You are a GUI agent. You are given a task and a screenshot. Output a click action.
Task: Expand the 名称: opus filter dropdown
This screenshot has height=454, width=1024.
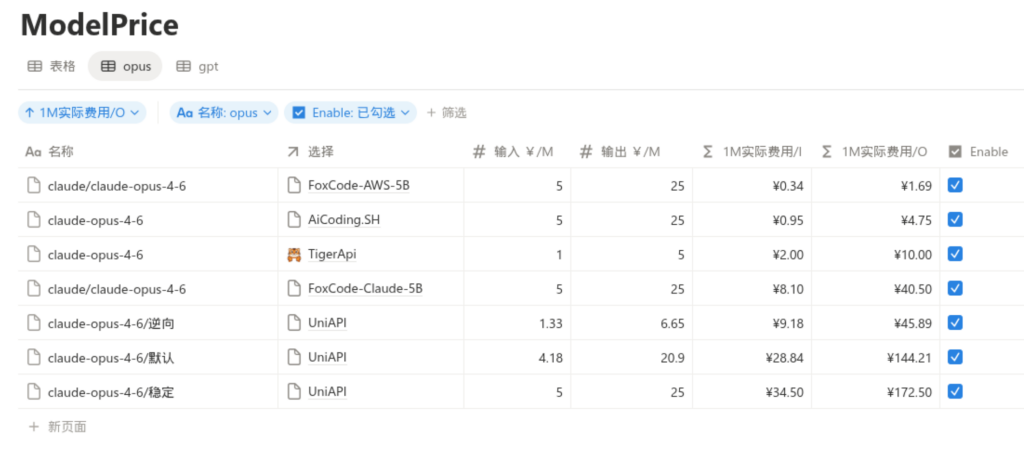(223, 113)
